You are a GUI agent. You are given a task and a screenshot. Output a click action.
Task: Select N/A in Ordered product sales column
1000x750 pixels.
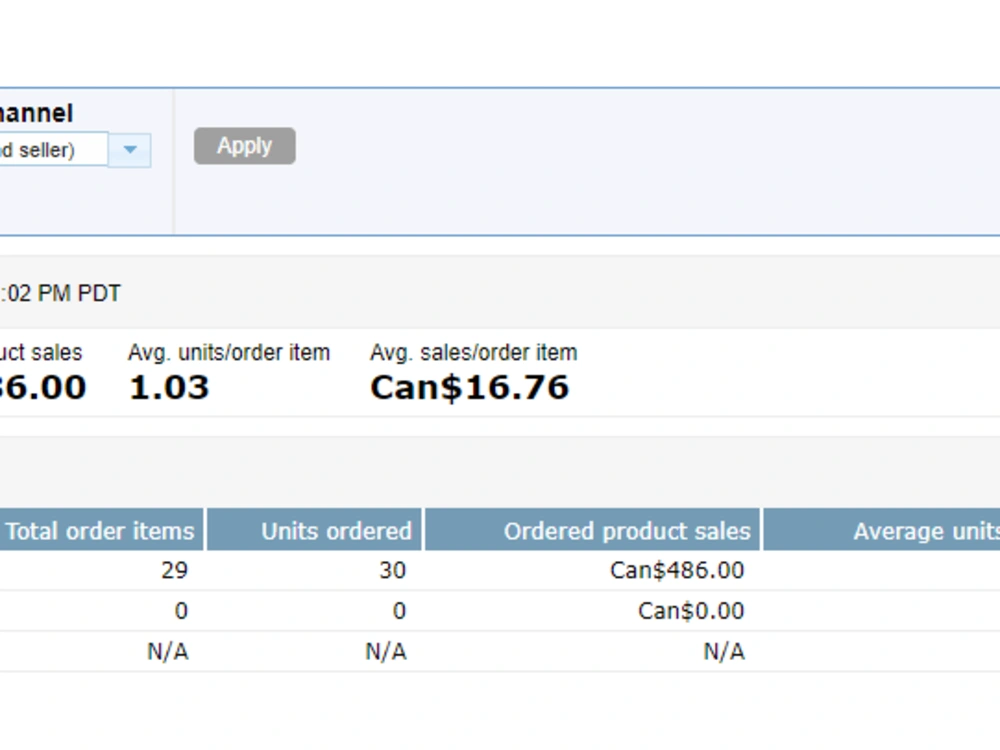(724, 652)
